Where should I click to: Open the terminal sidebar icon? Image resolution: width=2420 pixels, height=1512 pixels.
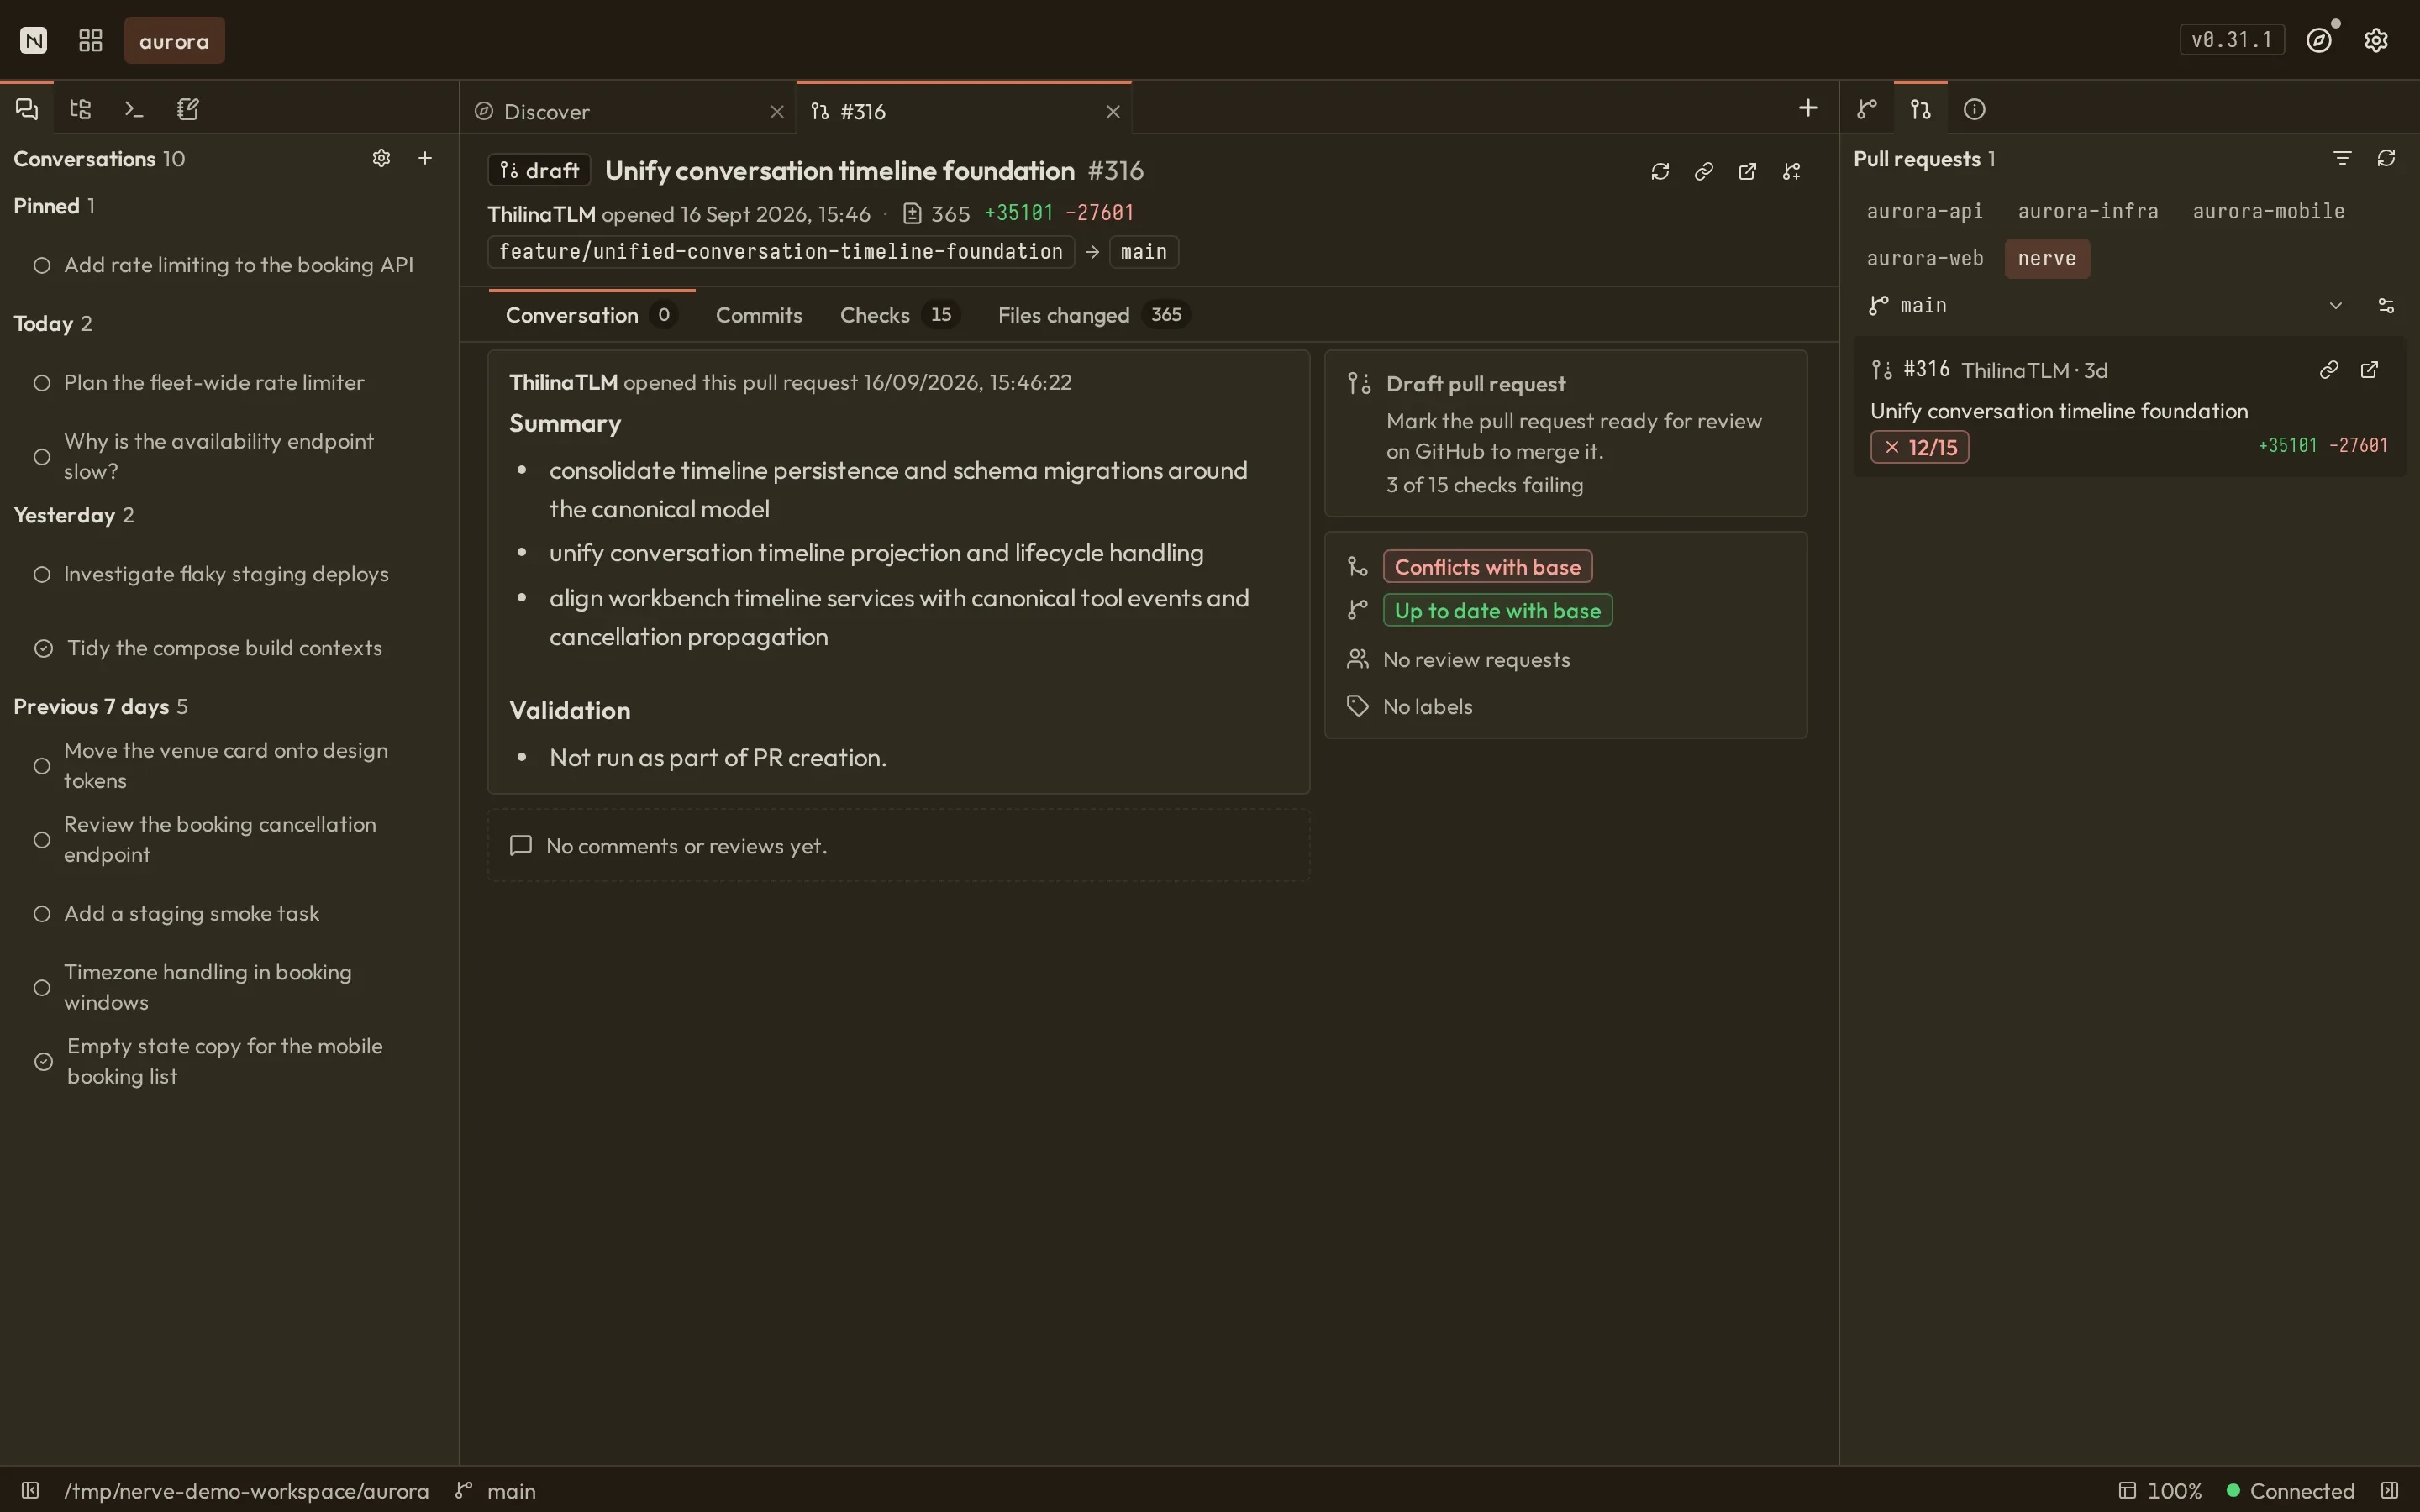pos(134,109)
